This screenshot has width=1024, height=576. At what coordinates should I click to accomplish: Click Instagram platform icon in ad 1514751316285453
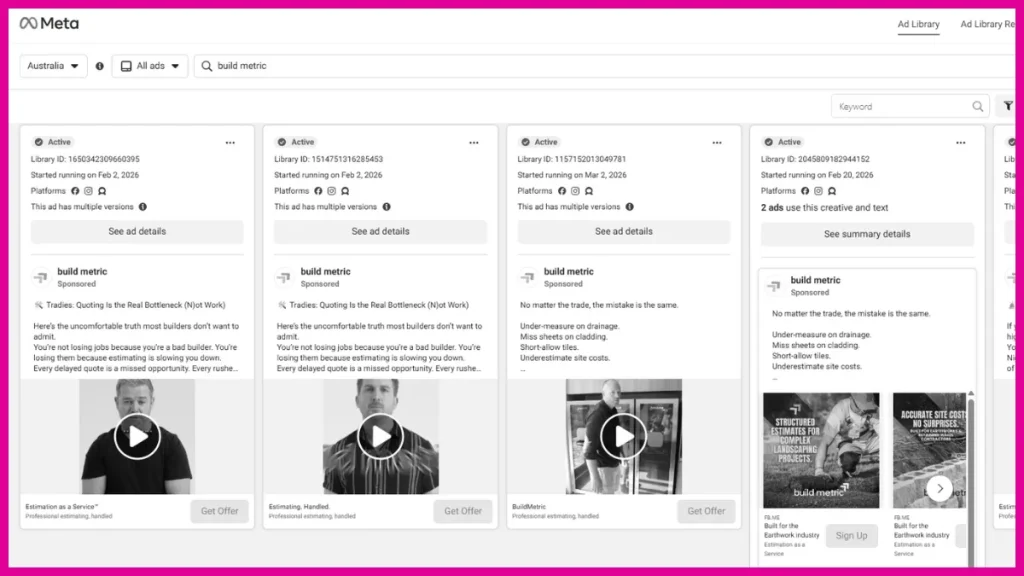332,191
